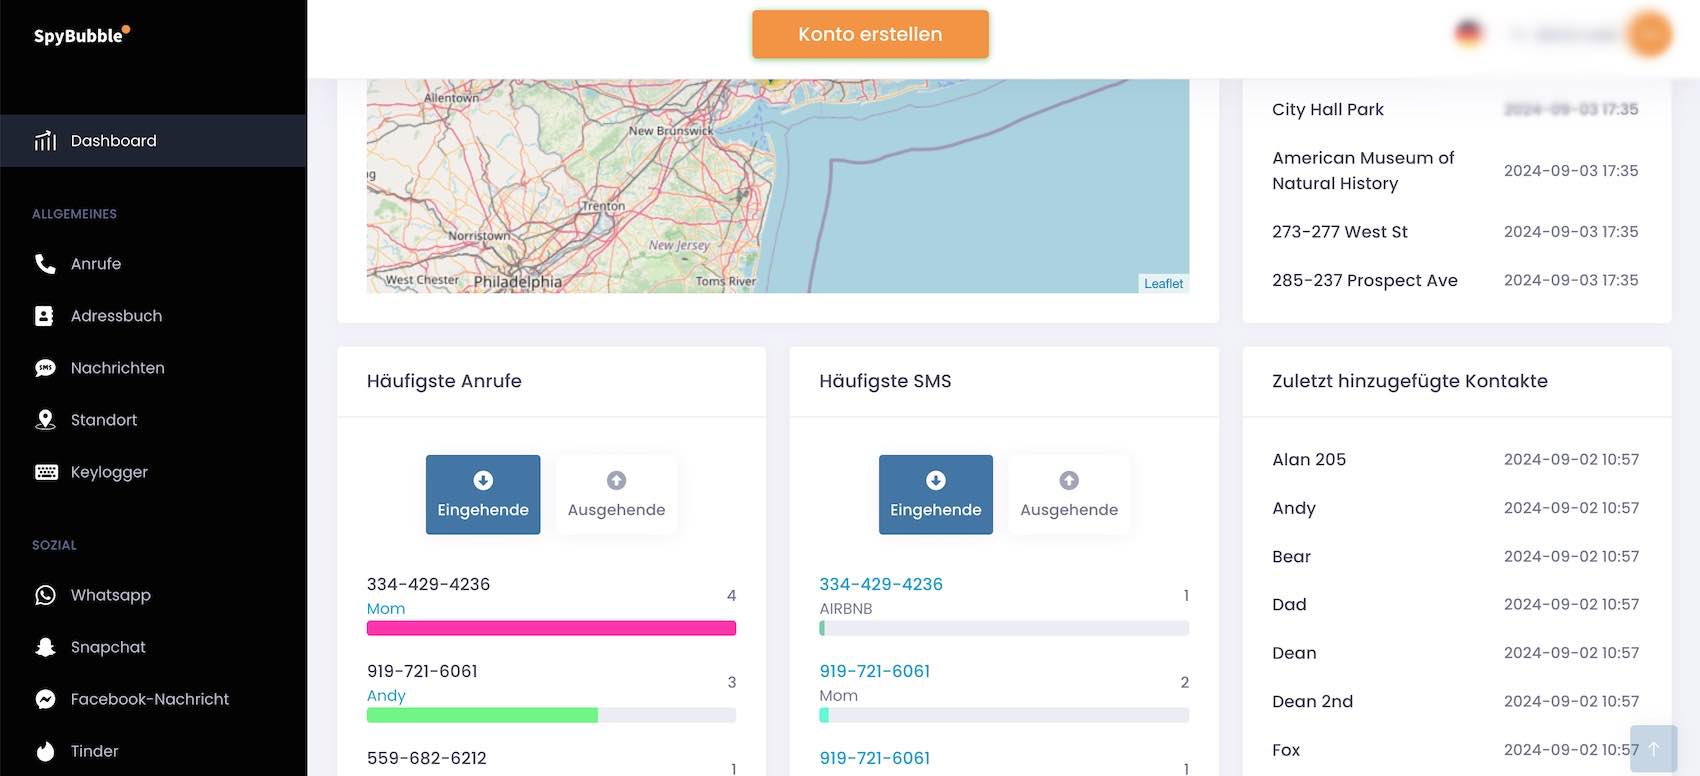The width and height of the screenshot is (1700, 776).
Task: Open SMS number 334-429-4236 AIRBNB
Action: pos(881,584)
